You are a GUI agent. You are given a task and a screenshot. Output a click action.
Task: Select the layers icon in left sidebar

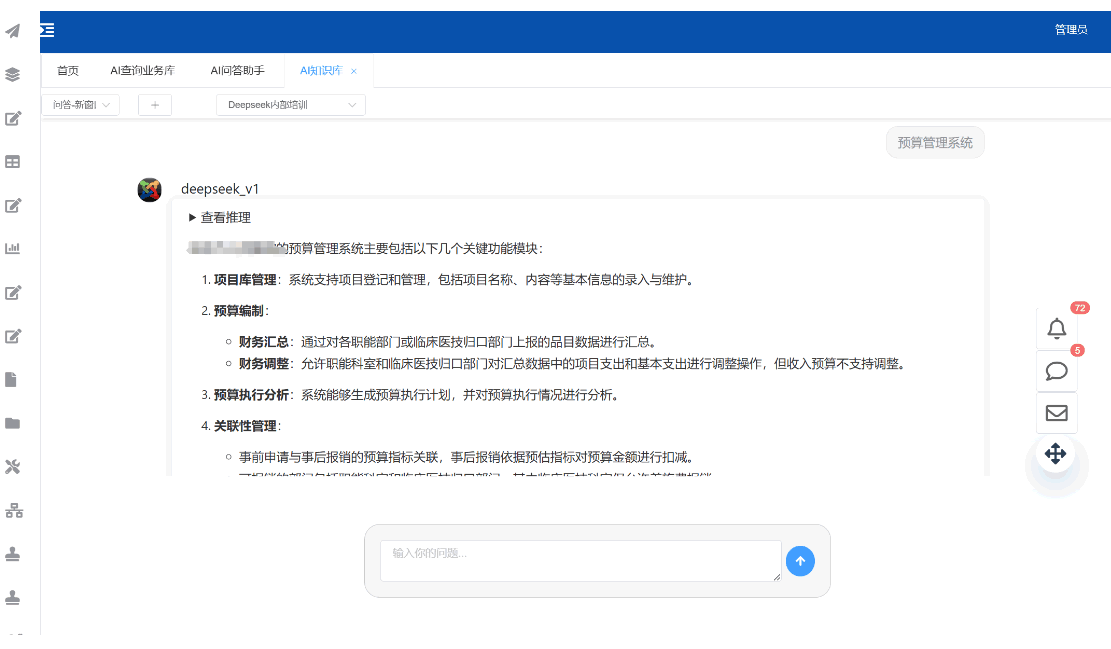(13, 75)
